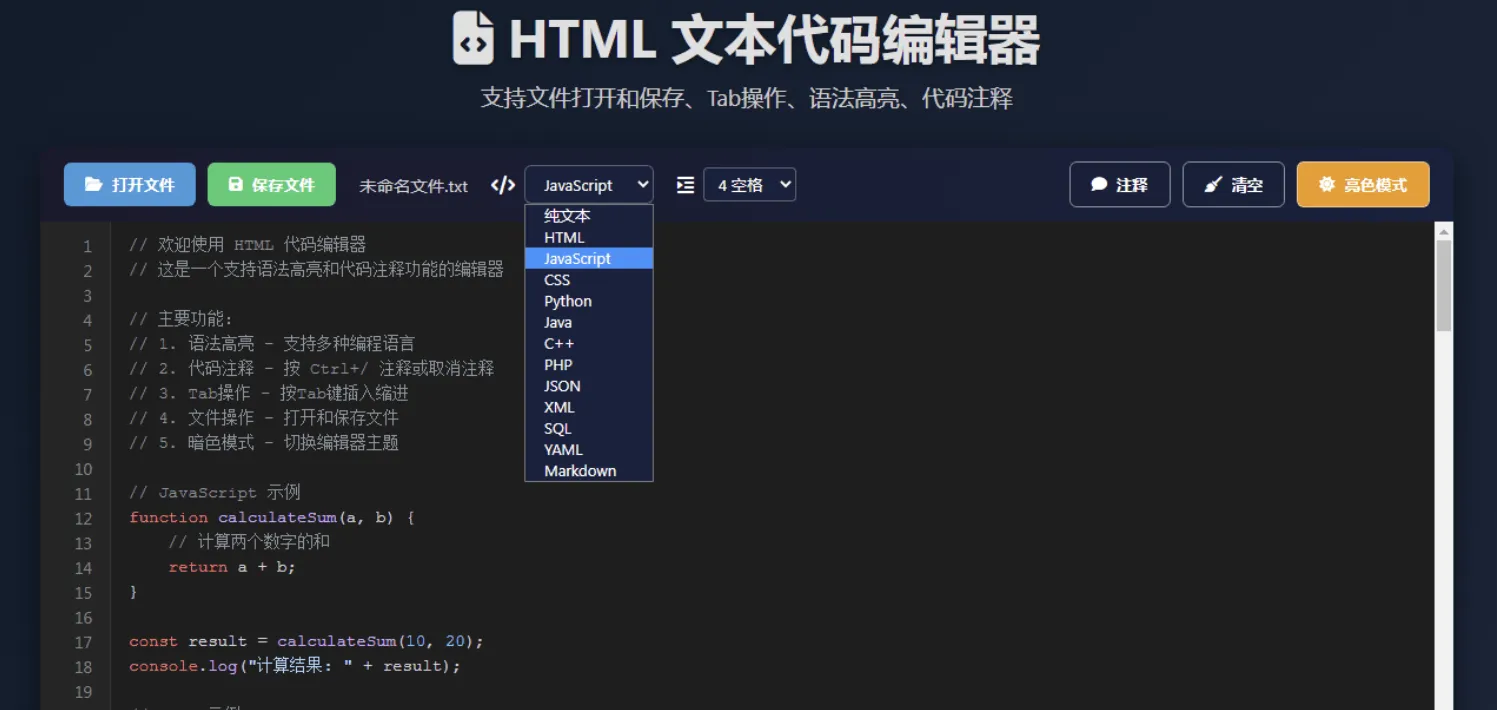
Task: Click the disk icon on 保存文件 button
Action: (x=235, y=184)
